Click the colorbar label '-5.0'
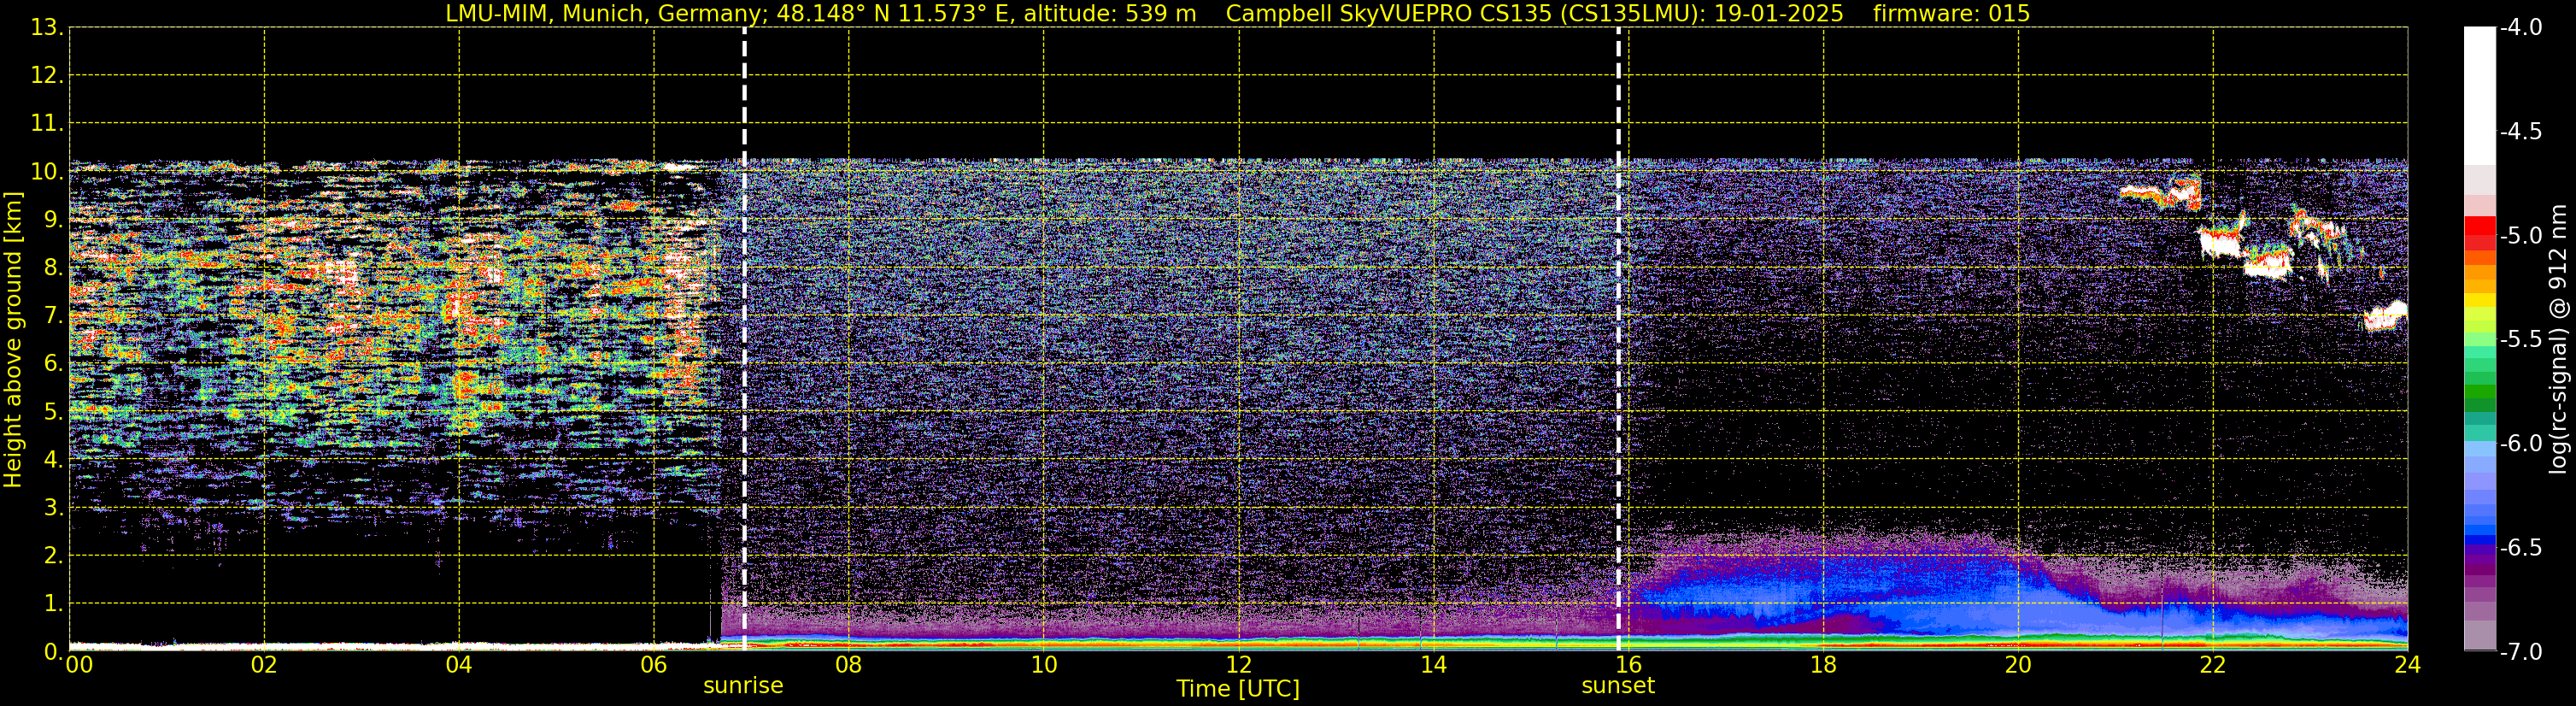Image resolution: width=2576 pixels, height=706 pixels. [2520, 235]
